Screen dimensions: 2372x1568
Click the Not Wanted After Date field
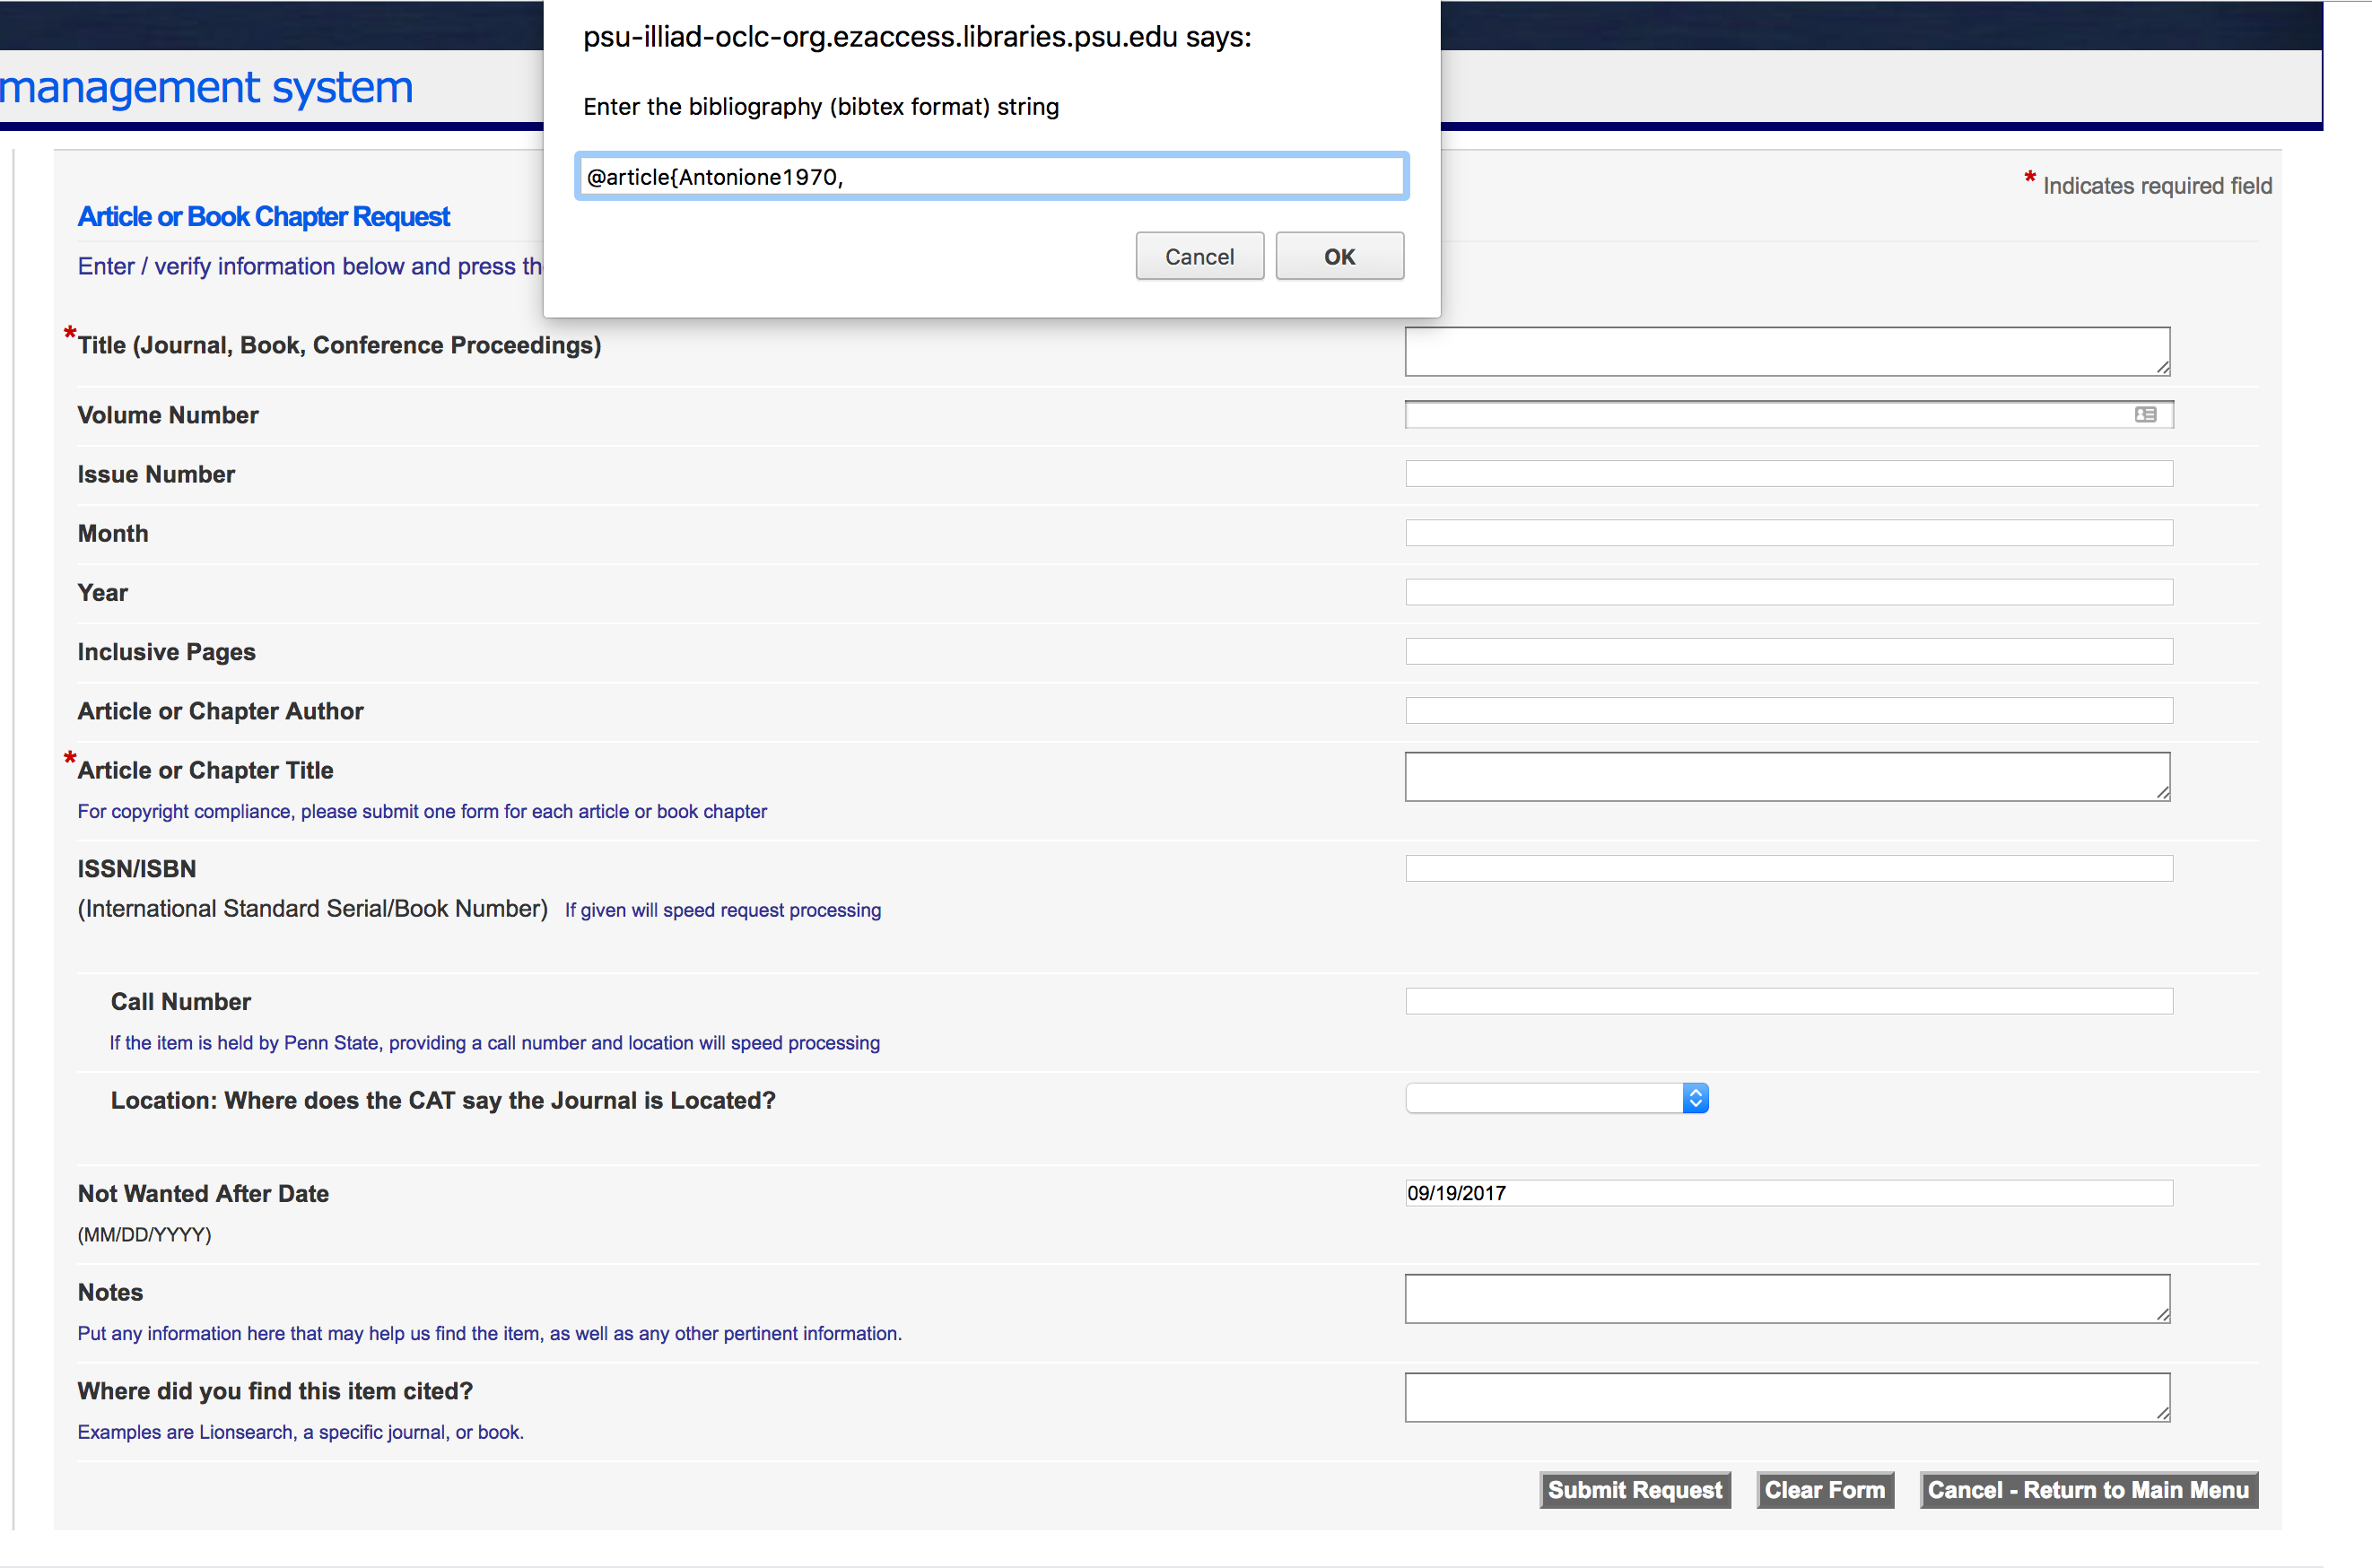1784,1192
